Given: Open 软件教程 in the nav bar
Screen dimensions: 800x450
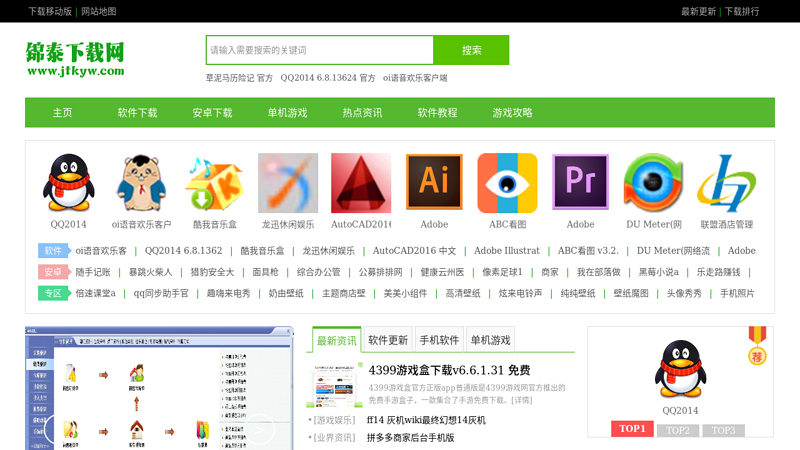Looking at the screenshot, I should pos(437,113).
